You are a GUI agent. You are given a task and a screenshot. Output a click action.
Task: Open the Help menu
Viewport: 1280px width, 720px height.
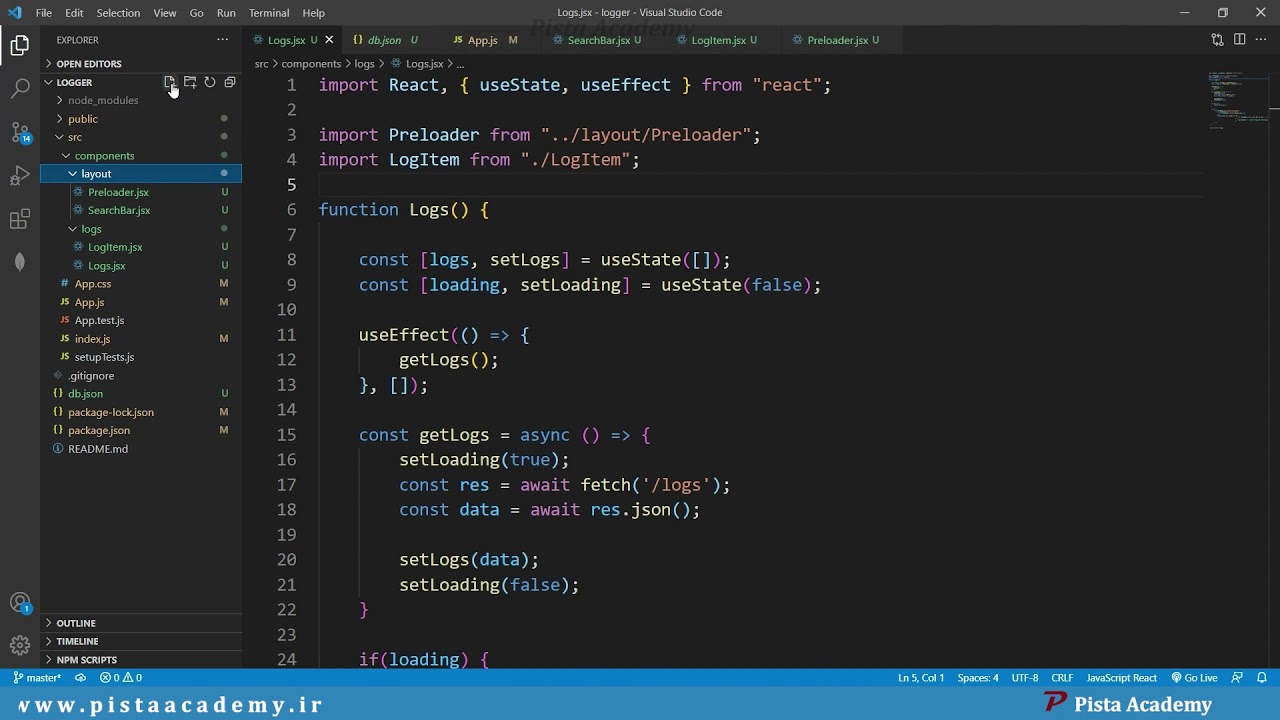314,13
